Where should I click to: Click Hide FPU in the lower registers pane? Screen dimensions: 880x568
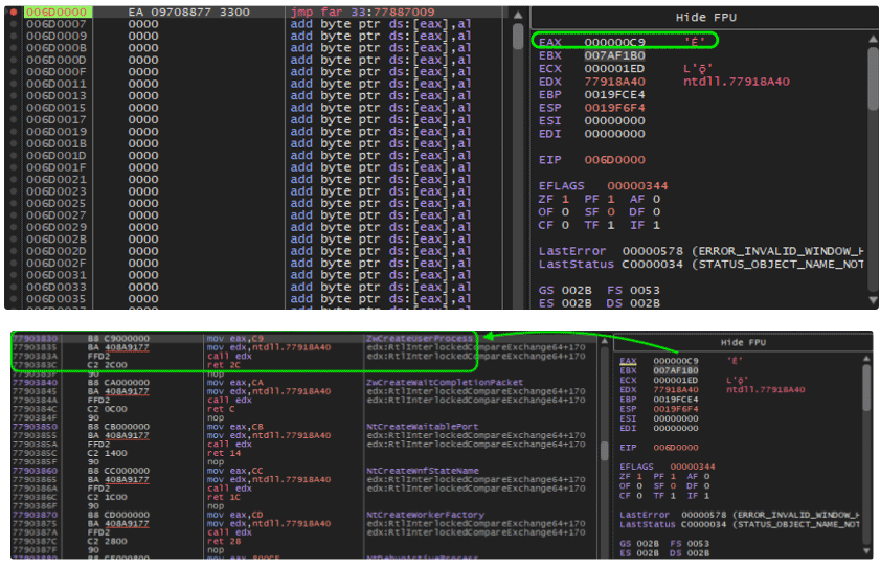pos(743,342)
